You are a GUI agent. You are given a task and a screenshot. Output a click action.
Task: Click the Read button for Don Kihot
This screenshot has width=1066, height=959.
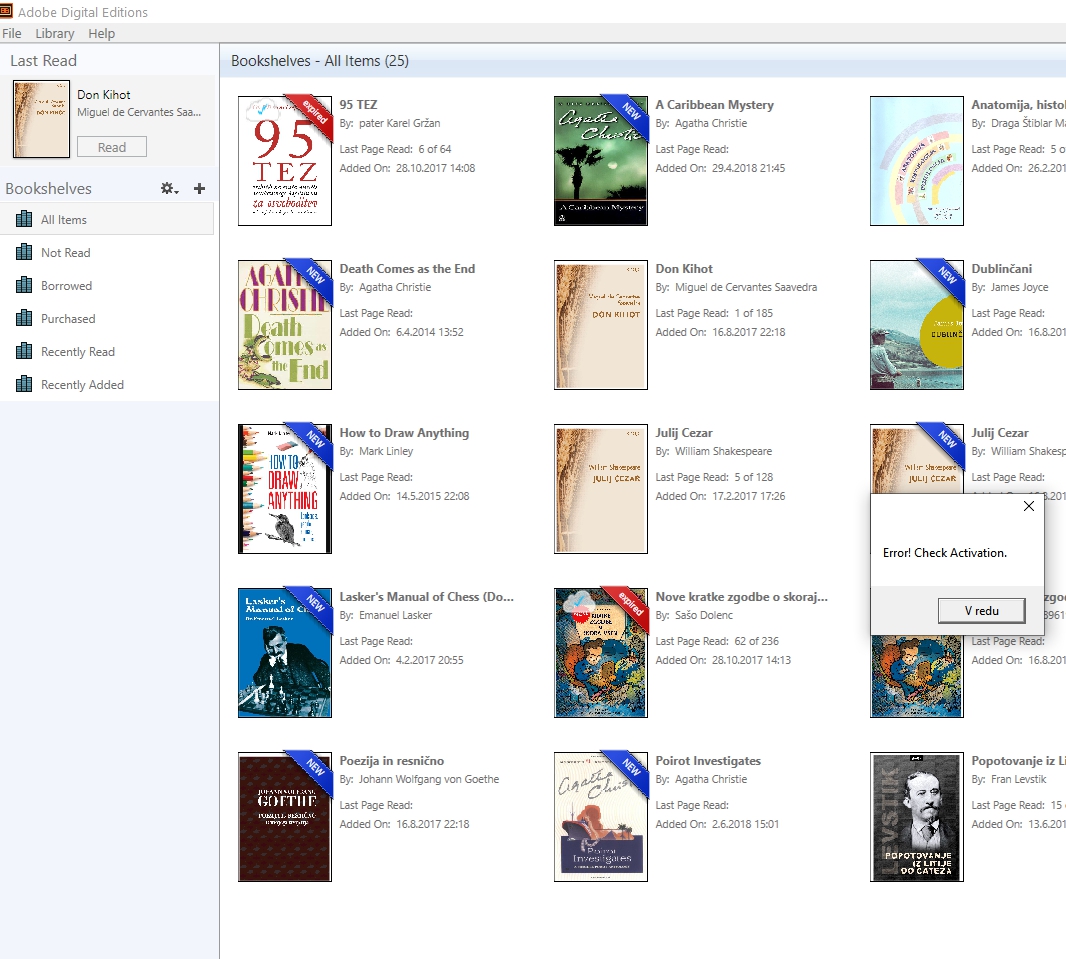(x=111, y=147)
